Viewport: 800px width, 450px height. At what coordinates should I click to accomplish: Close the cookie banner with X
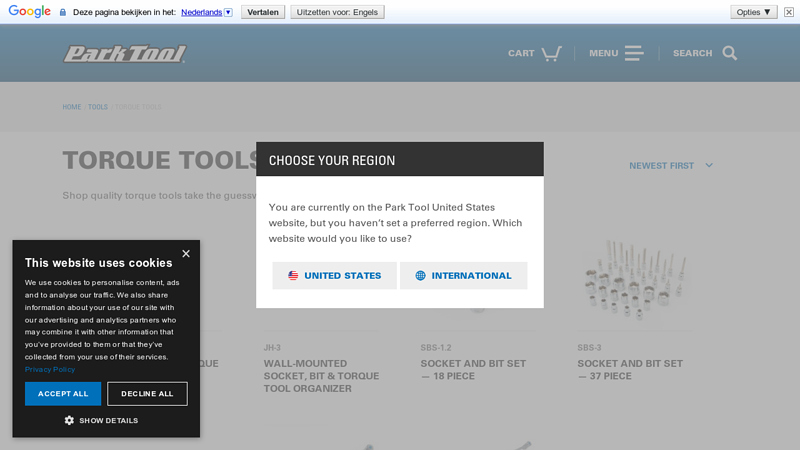tap(186, 254)
